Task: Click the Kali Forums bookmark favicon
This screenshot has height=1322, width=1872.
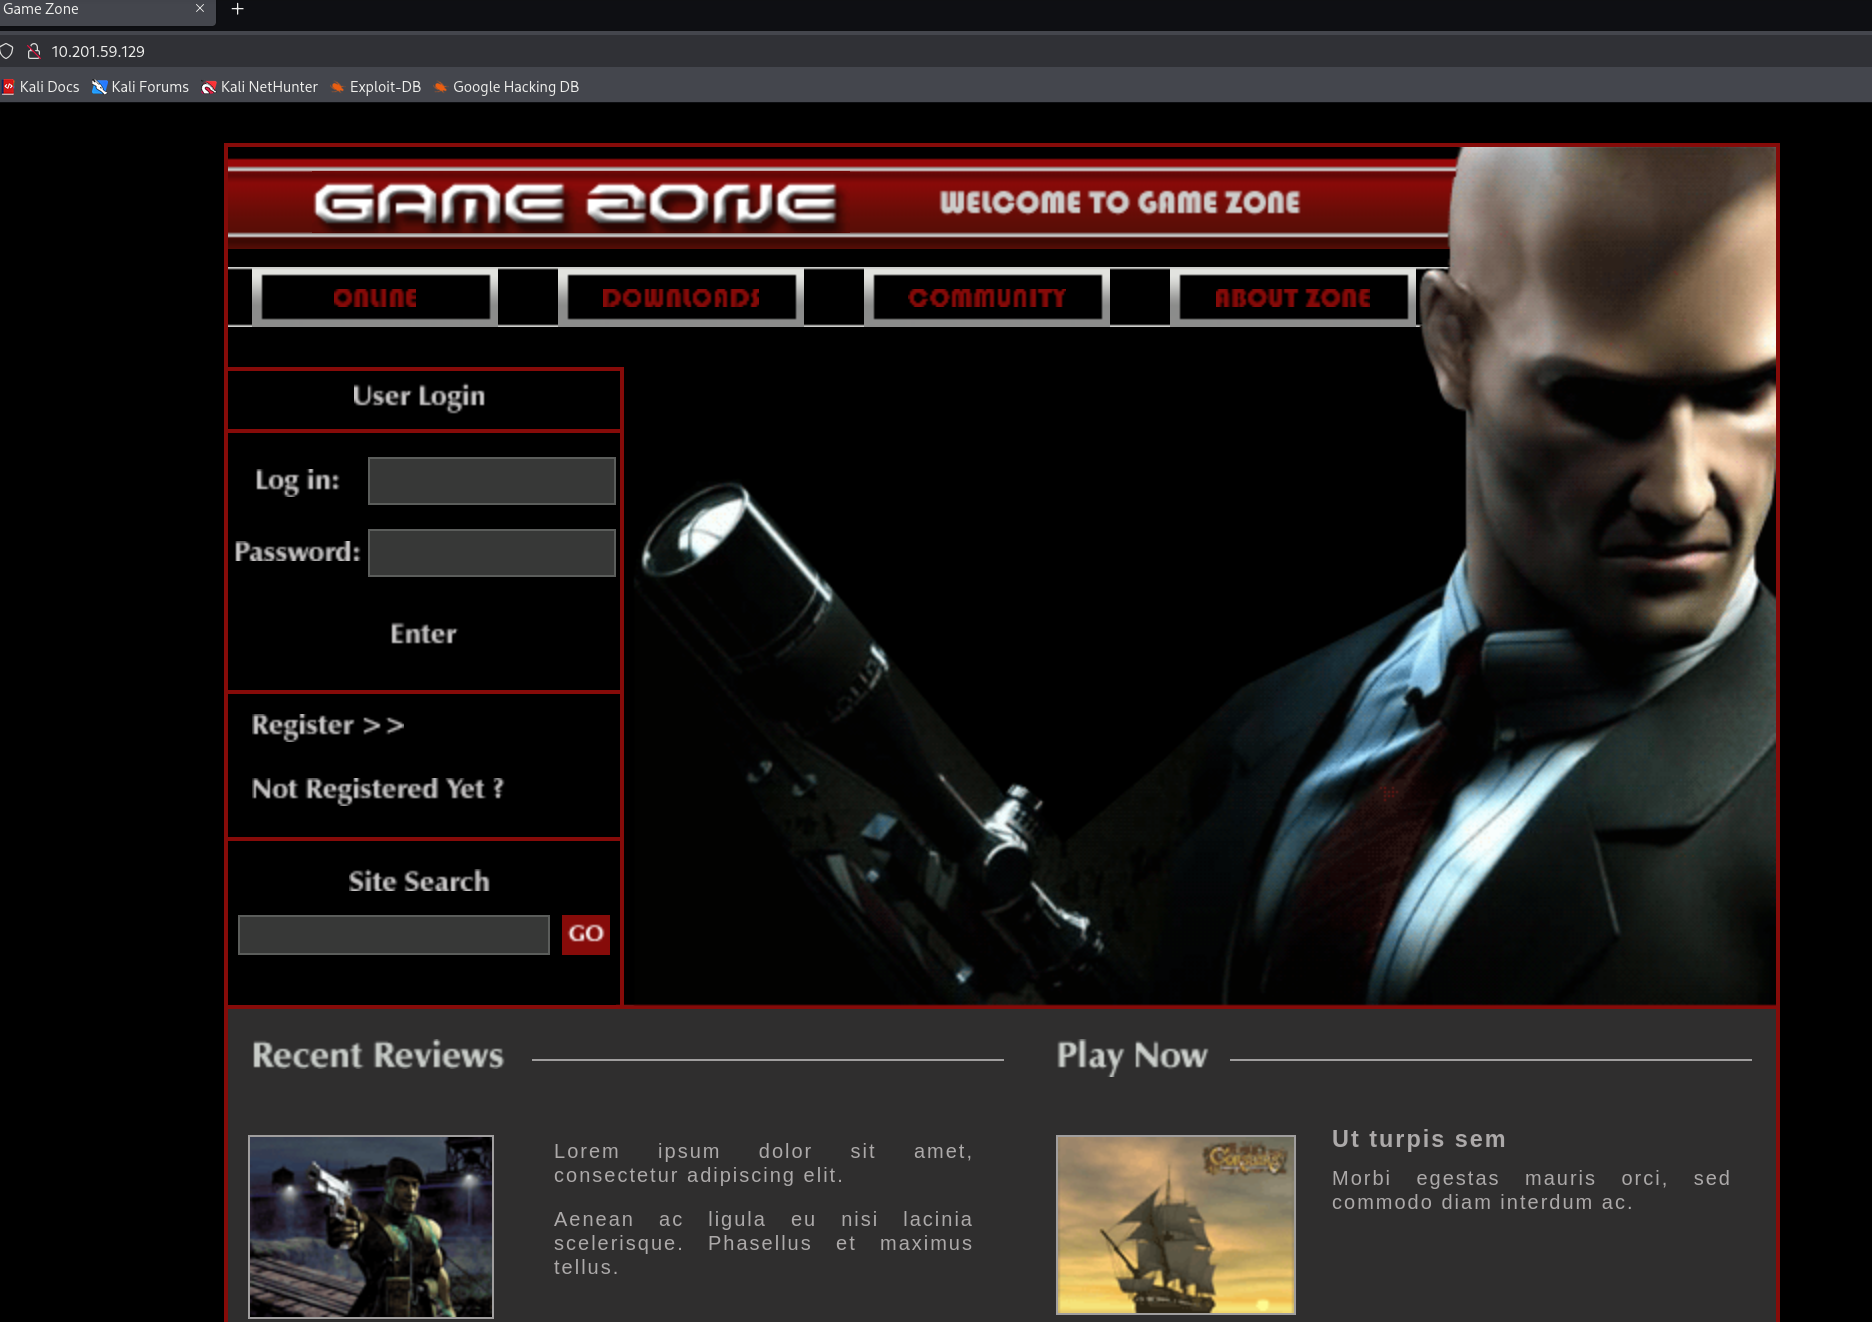Action: [x=99, y=87]
